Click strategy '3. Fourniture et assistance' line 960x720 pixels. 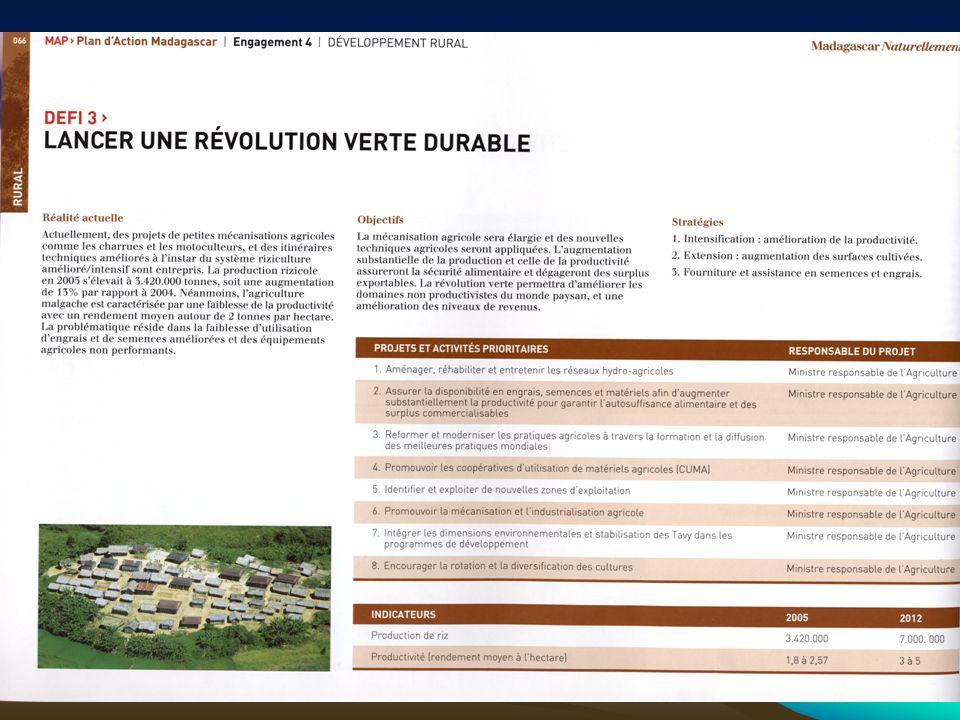coord(797,272)
